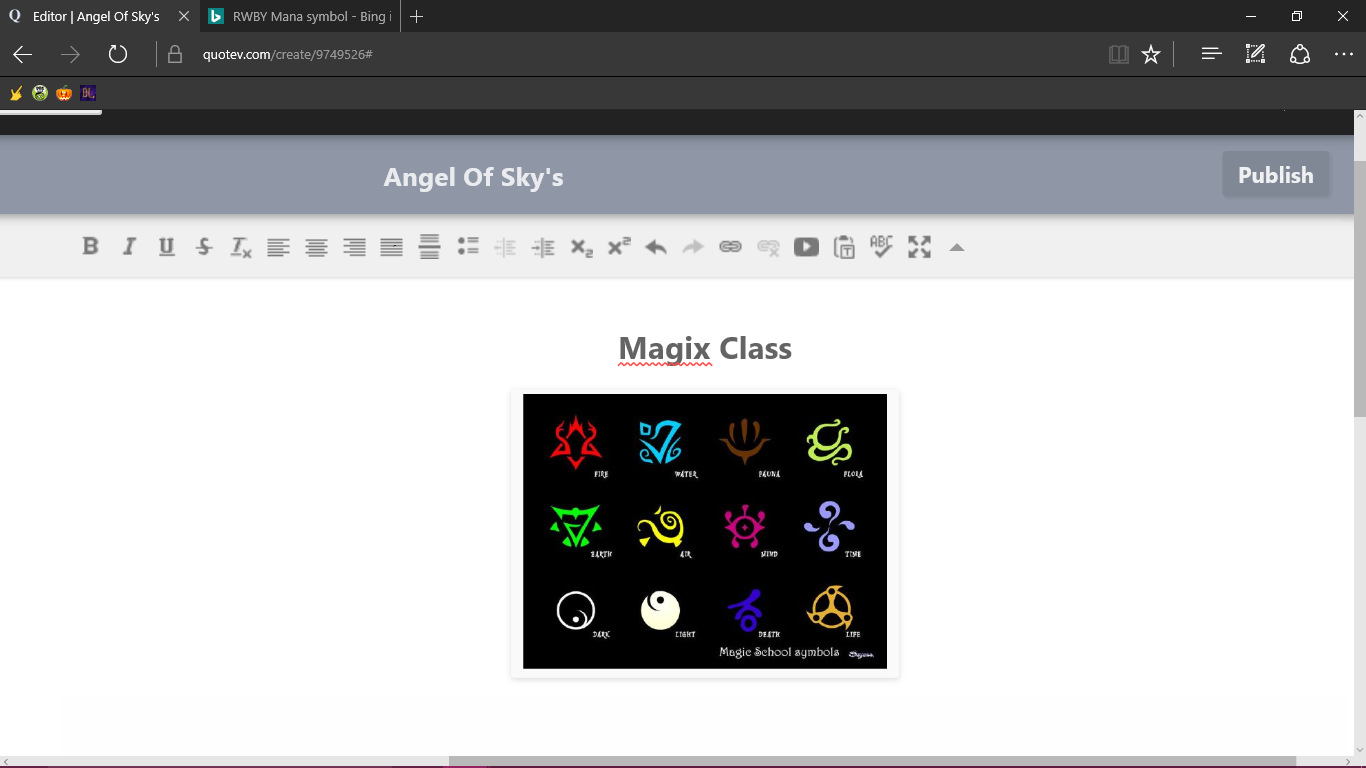Center align the text
Screen dimensions: 1366x768
click(316, 247)
